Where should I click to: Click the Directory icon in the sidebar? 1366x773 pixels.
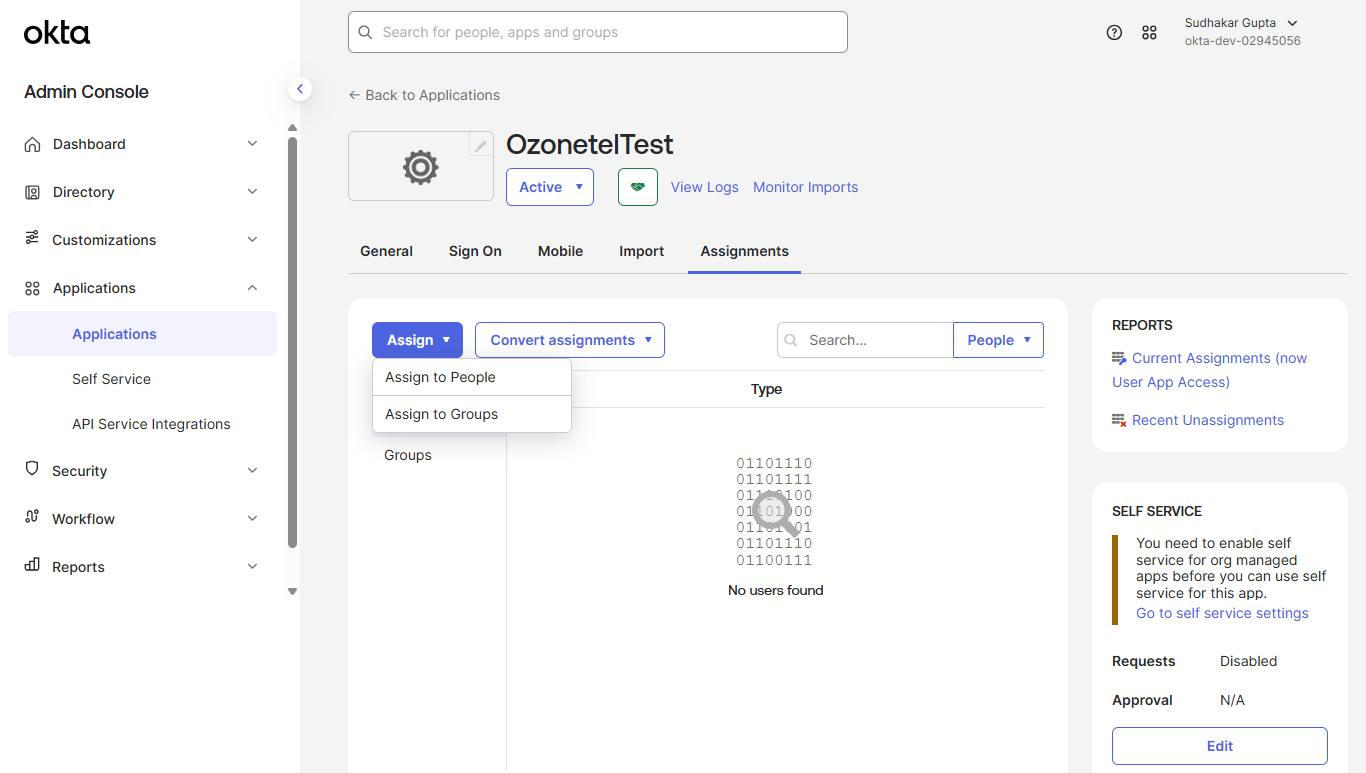pos(32,192)
